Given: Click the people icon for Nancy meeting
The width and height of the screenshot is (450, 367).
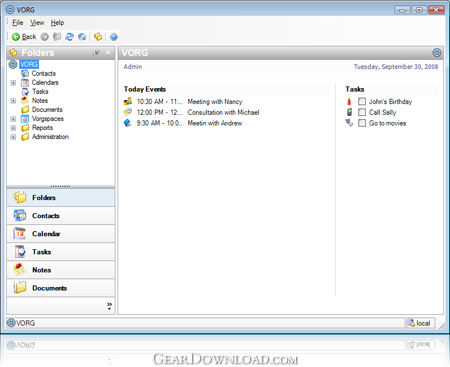Looking at the screenshot, I should point(128,101).
